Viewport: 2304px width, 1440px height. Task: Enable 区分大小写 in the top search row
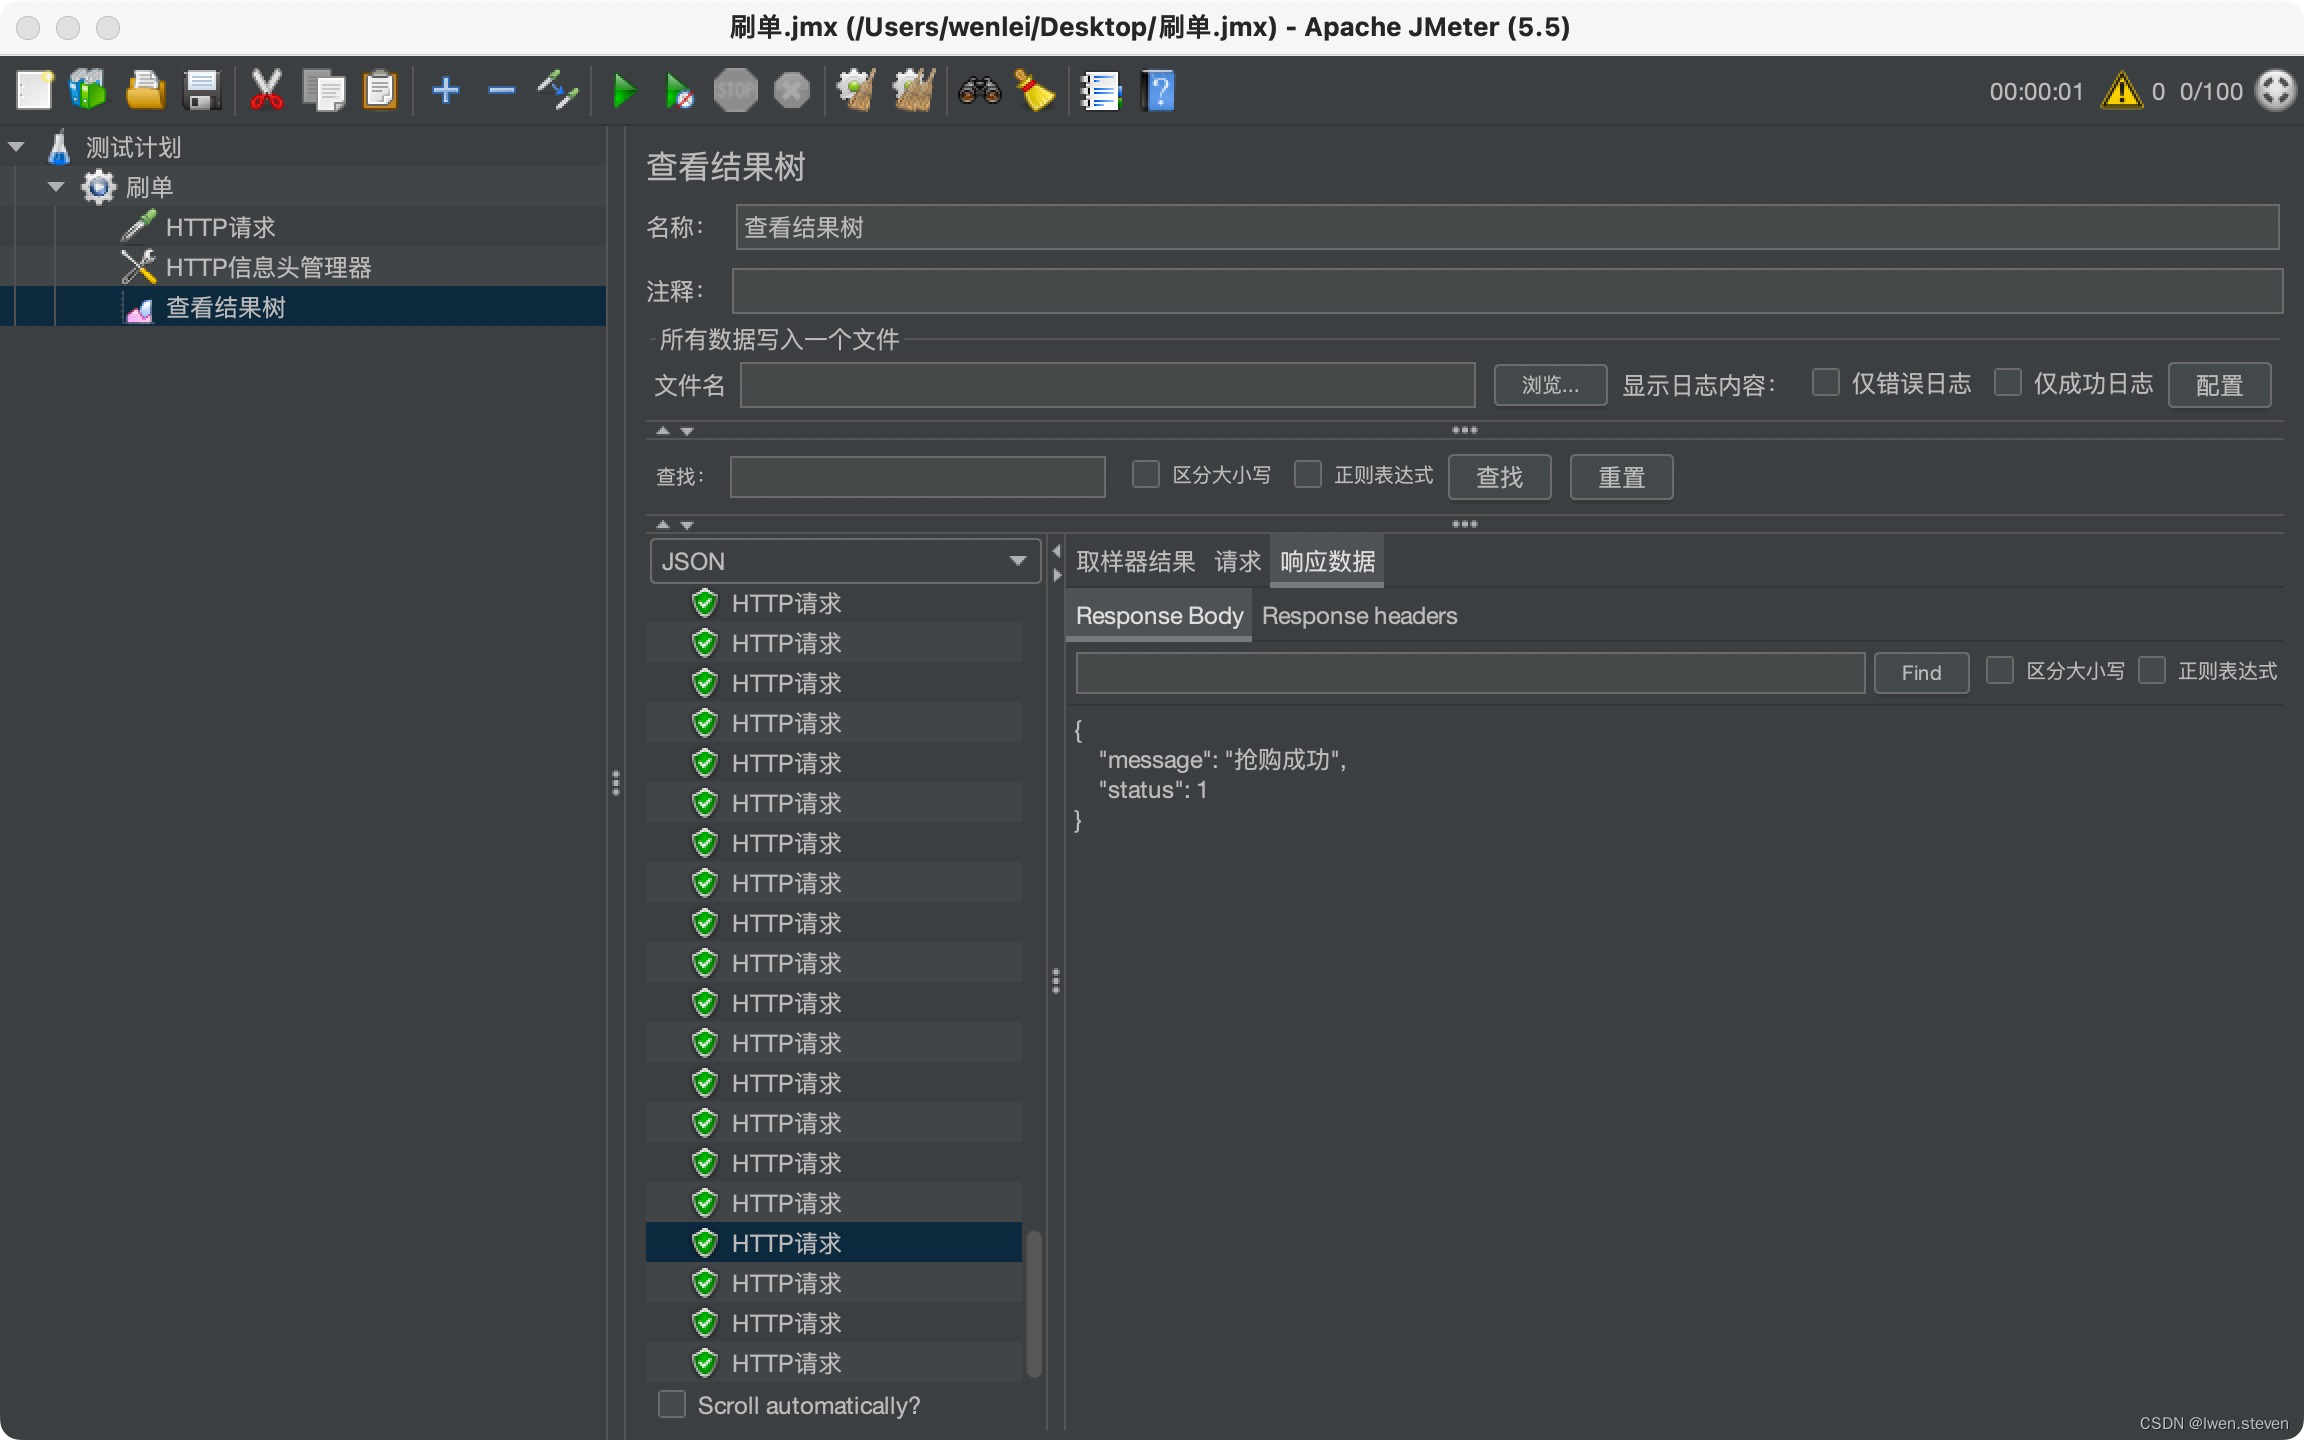1146,474
